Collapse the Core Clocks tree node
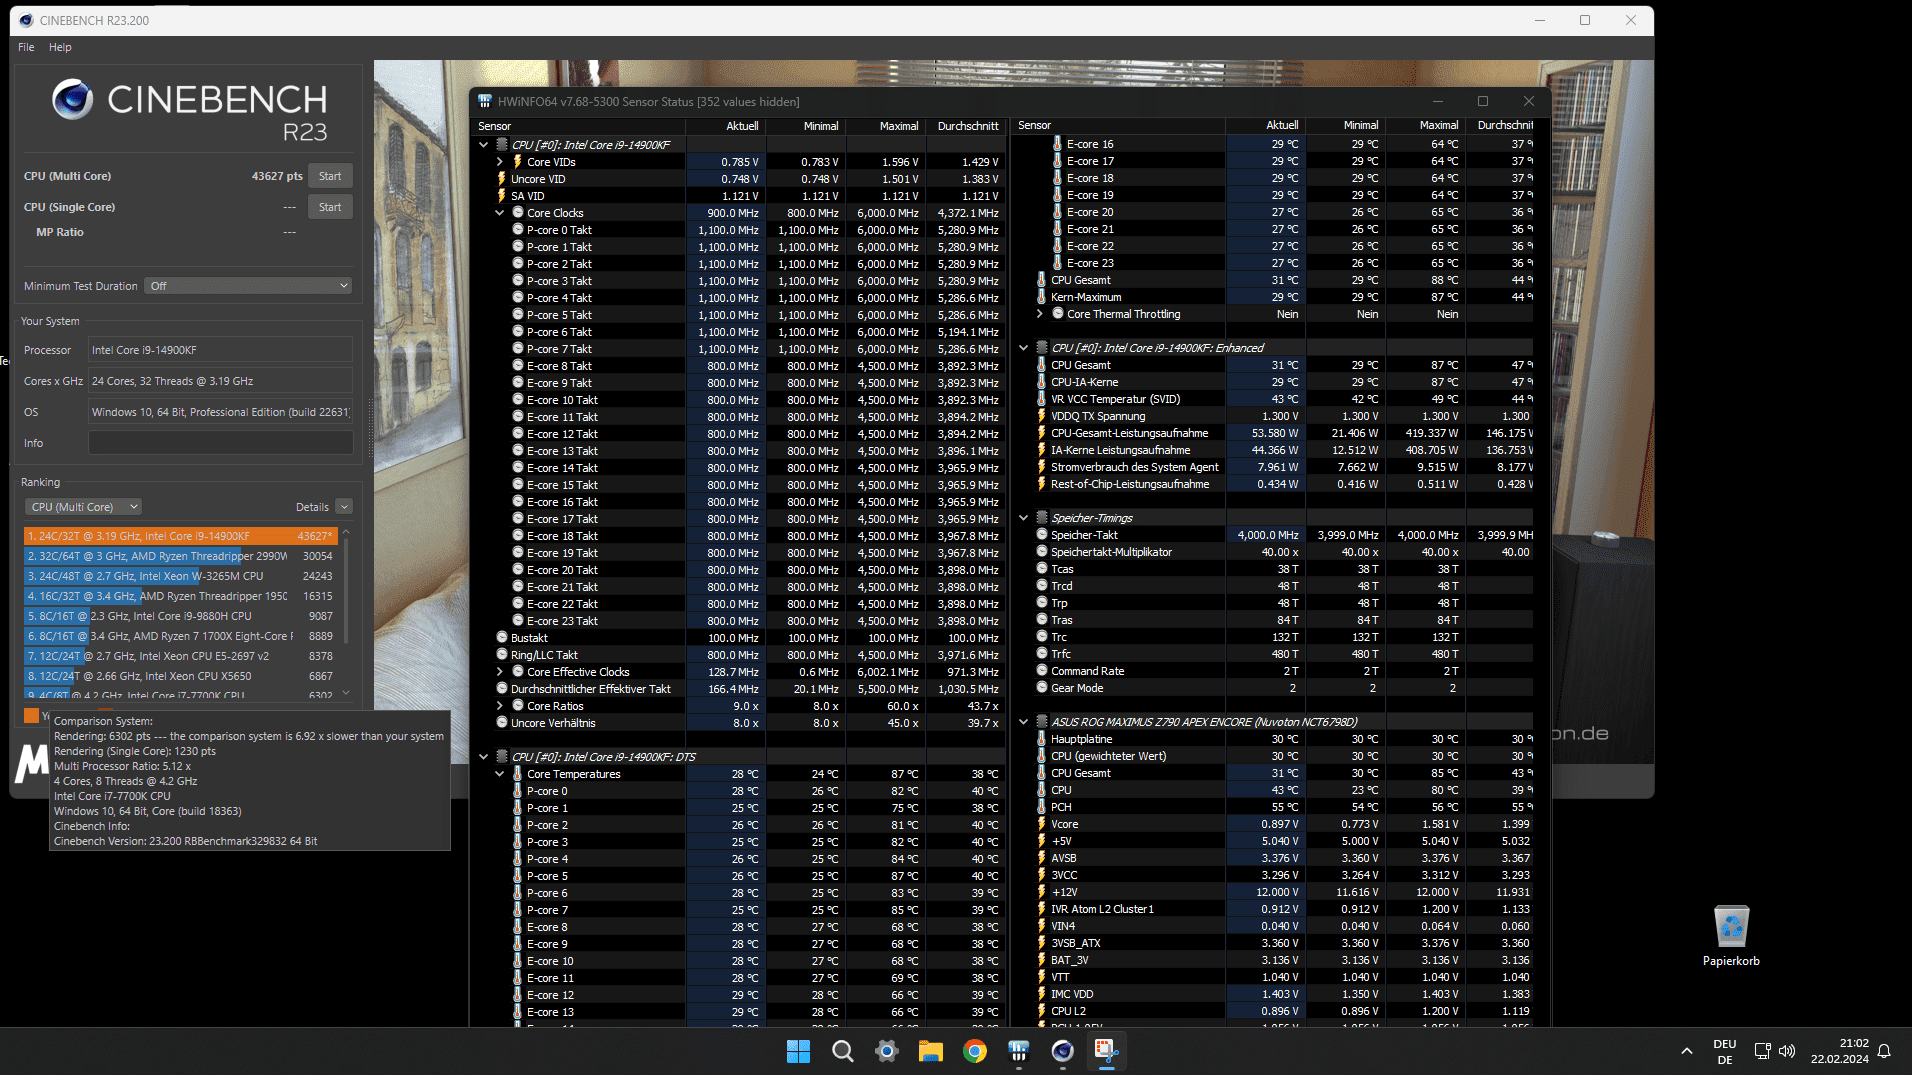This screenshot has height=1075, width=1912. click(x=500, y=213)
